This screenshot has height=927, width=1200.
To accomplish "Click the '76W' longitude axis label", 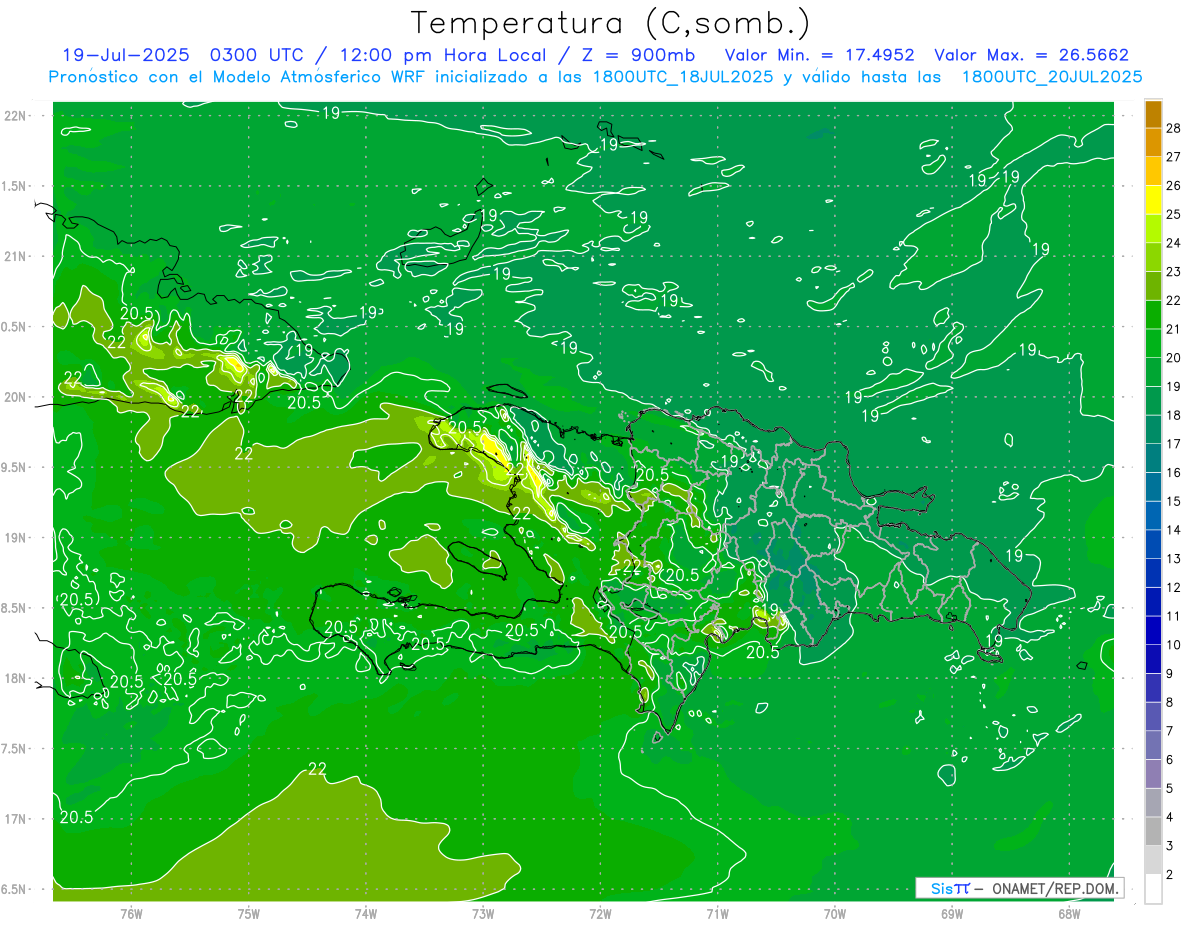I will coord(131,914).
